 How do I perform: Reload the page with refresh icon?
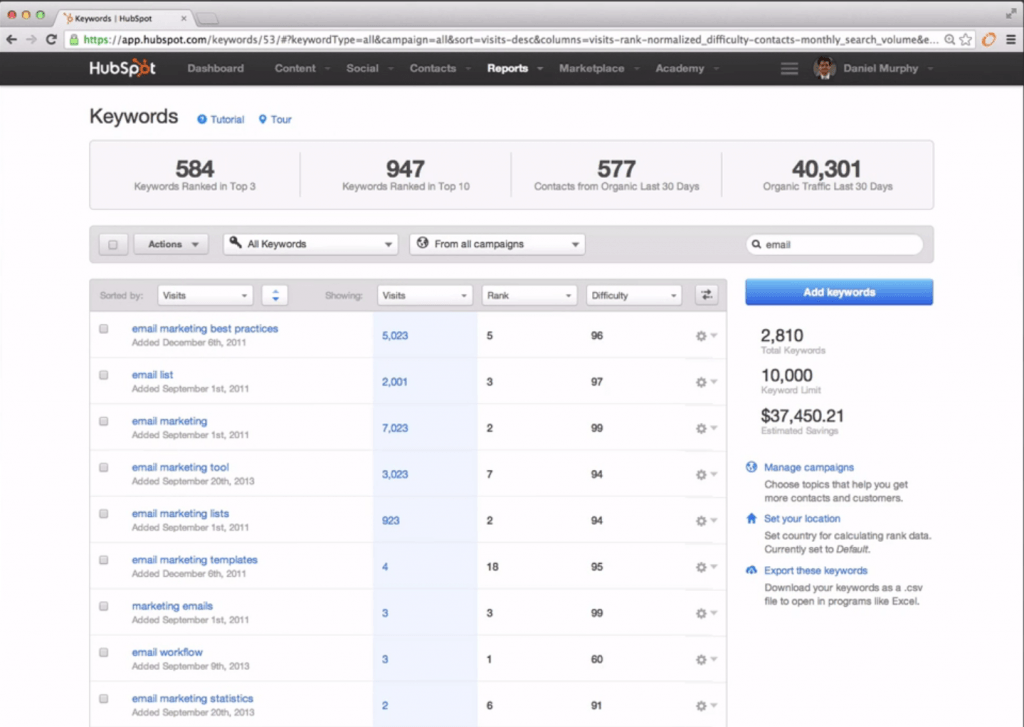point(52,40)
